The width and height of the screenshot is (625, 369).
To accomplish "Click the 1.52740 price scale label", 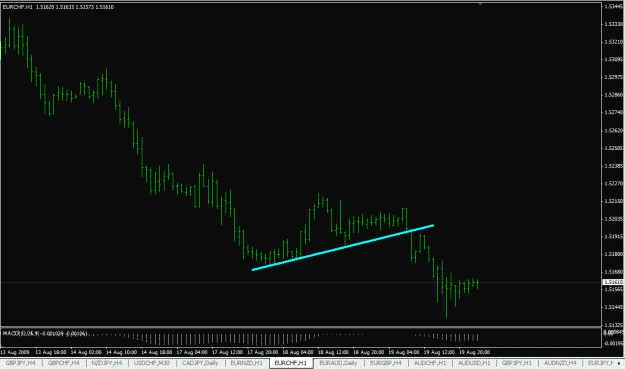I will click(x=614, y=112).
